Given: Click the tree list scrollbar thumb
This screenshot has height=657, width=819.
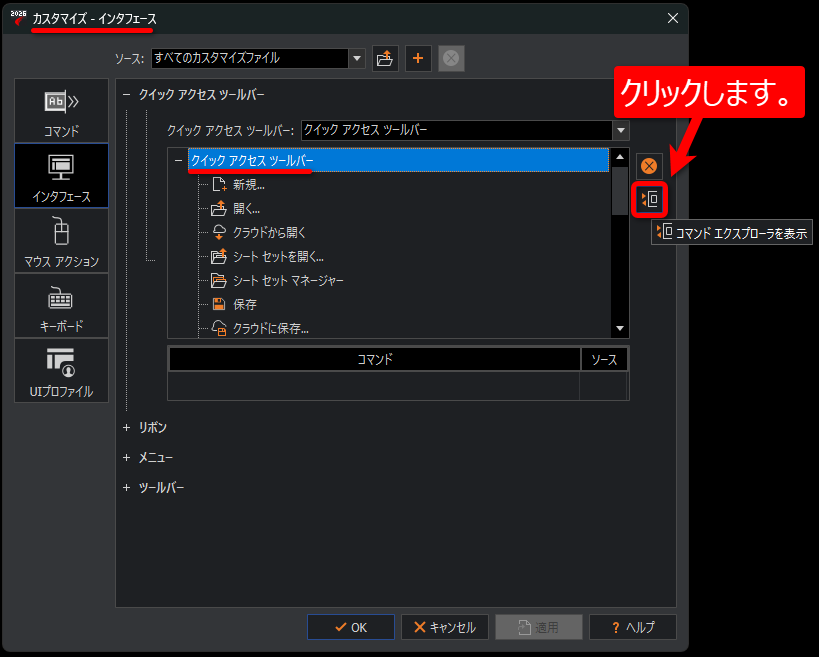Looking at the screenshot, I should [x=620, y=191].
